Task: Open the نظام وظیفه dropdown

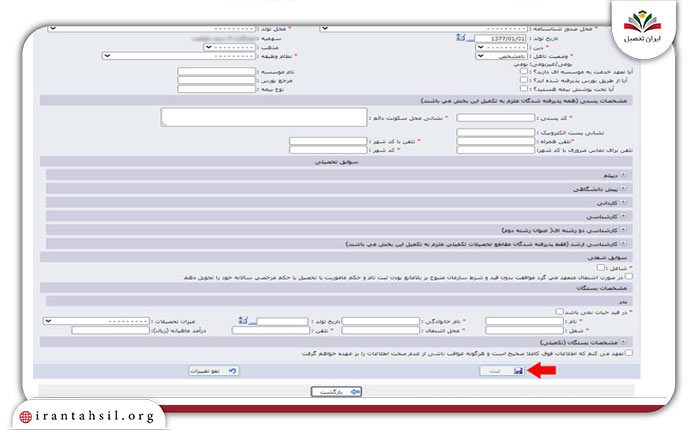Action: (179, 56)
